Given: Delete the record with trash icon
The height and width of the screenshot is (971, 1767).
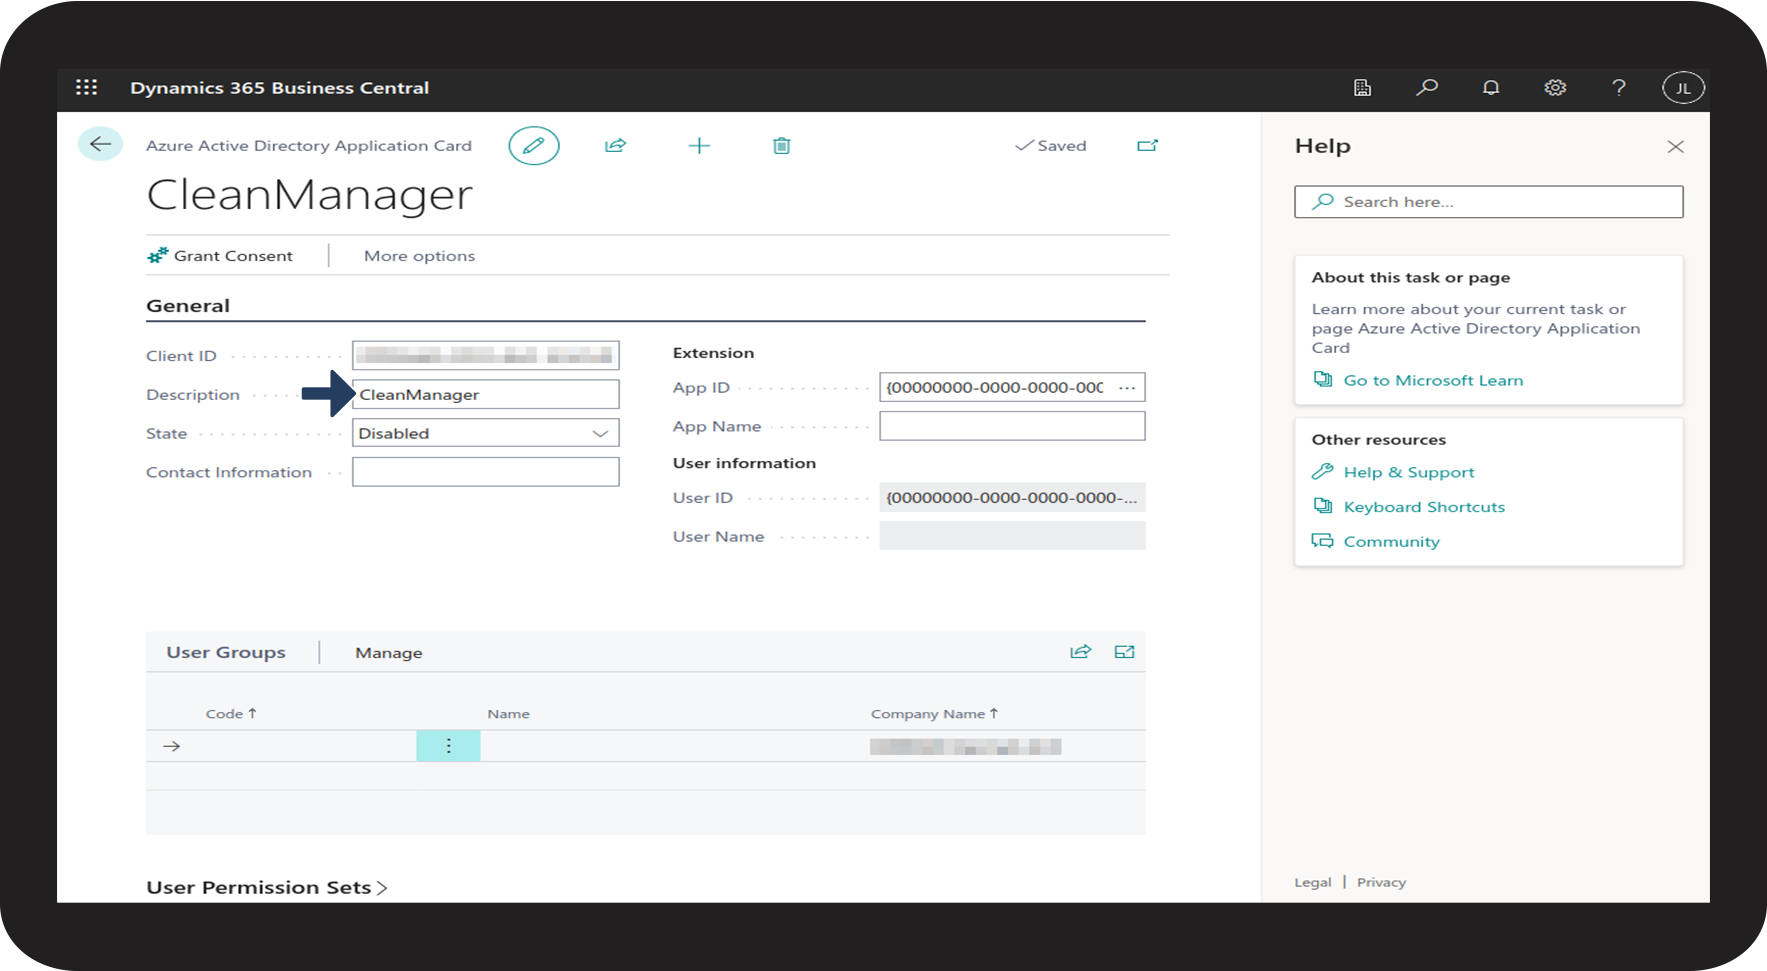Looking at the screenshot, I should click(782, 146).
